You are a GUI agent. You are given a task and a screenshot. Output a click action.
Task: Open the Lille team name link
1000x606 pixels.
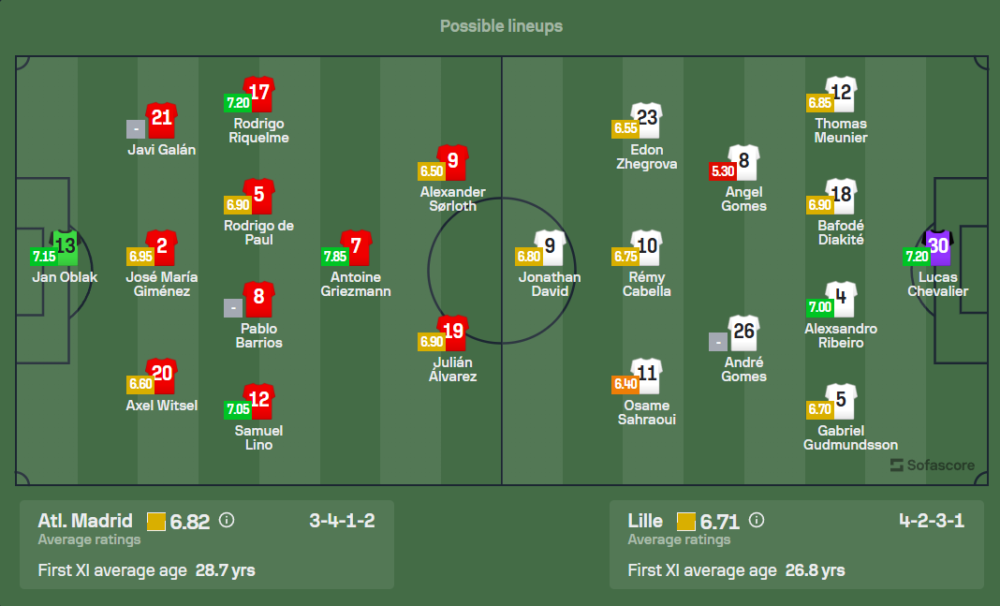tap(645, 520)
